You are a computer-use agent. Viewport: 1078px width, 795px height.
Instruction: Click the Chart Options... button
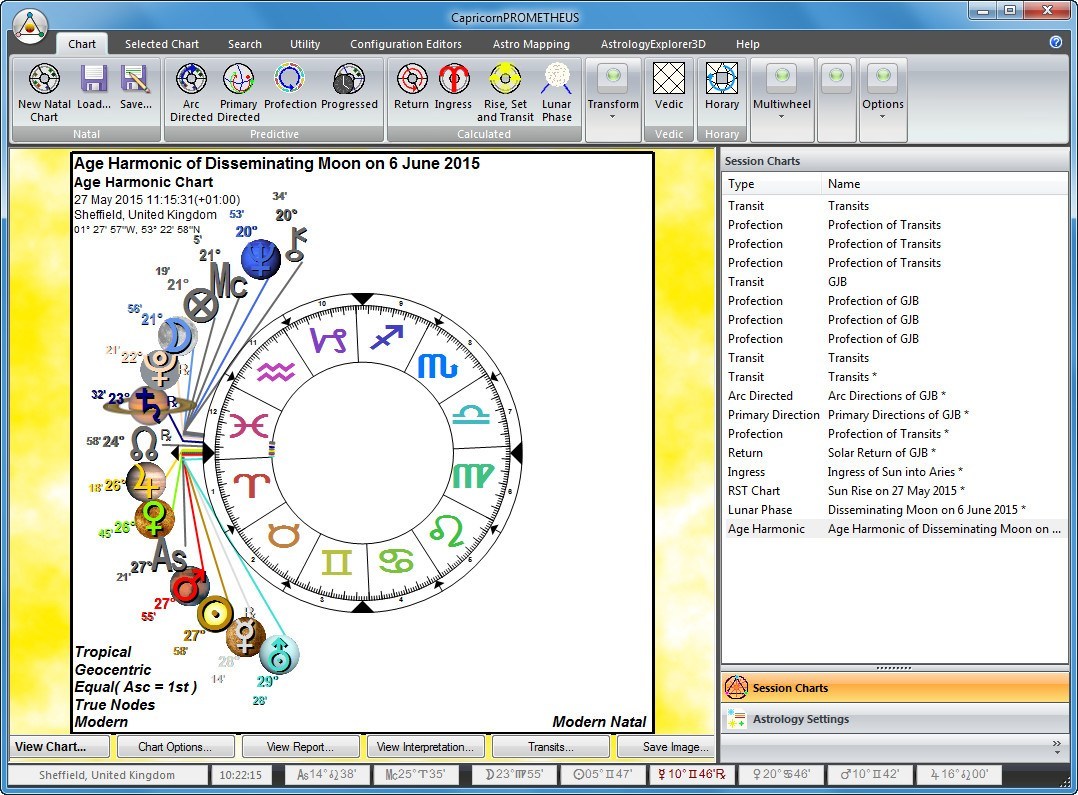[175, 746]
